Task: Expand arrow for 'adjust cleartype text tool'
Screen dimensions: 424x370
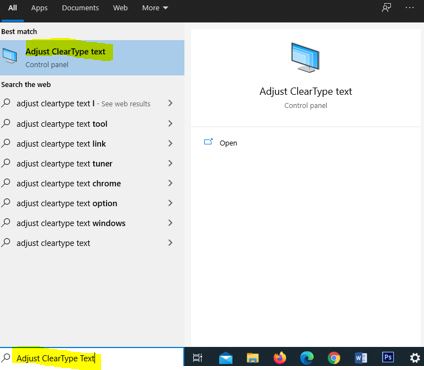Action: point(170,124)
